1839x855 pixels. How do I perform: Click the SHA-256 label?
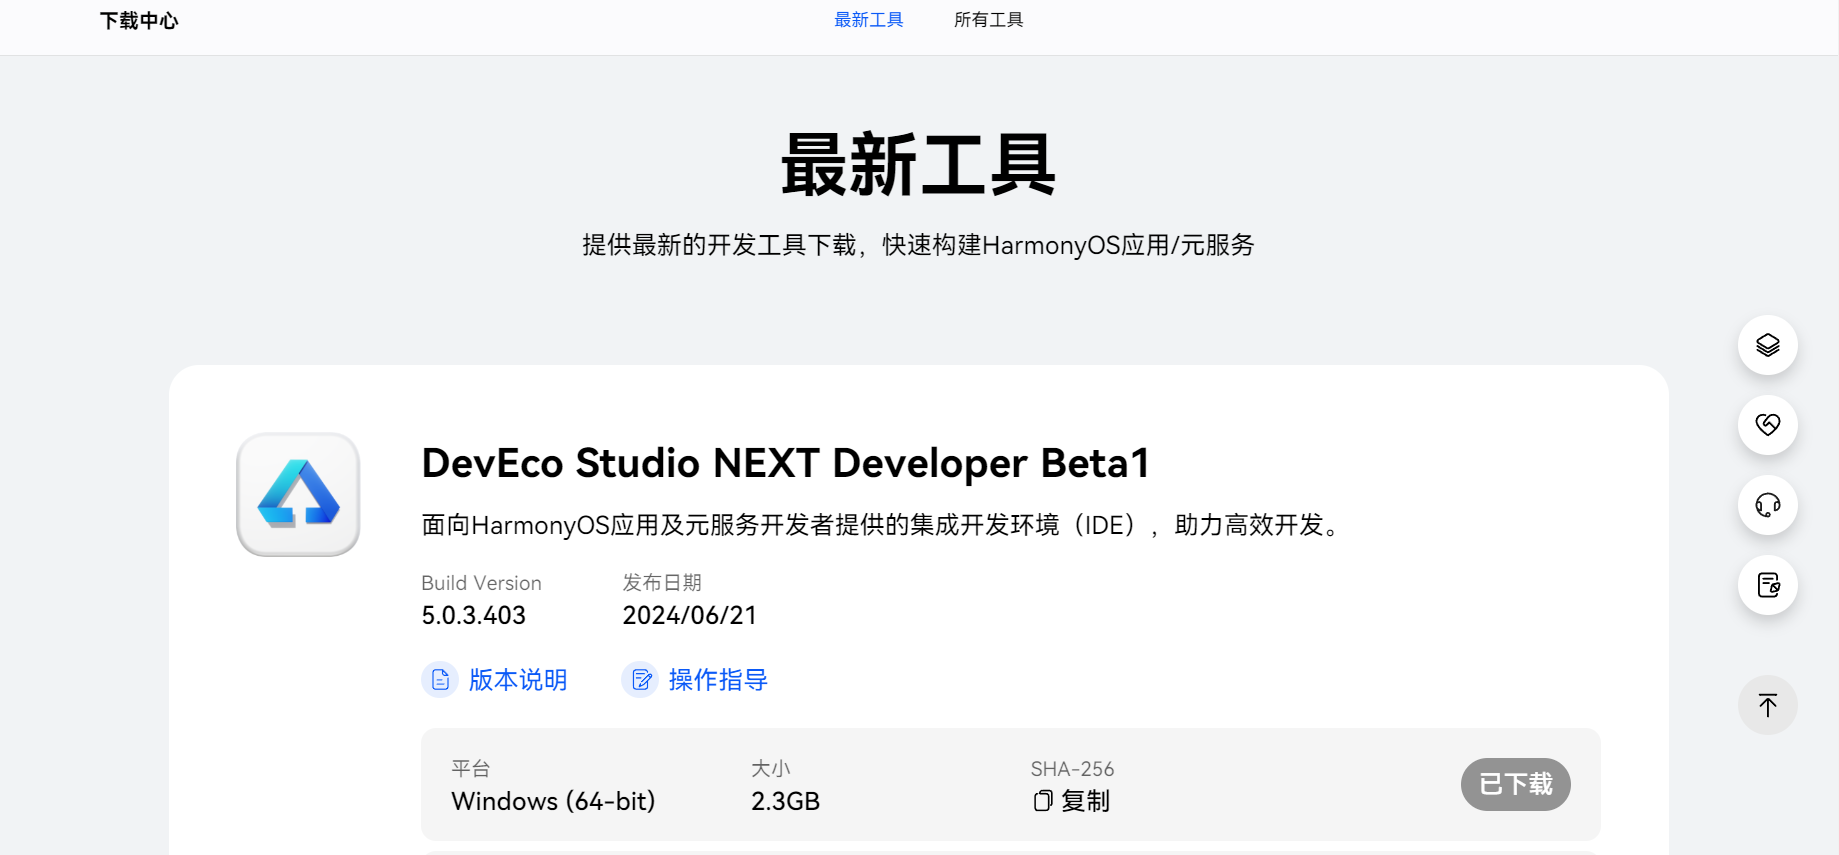(x=1072, y=769)
